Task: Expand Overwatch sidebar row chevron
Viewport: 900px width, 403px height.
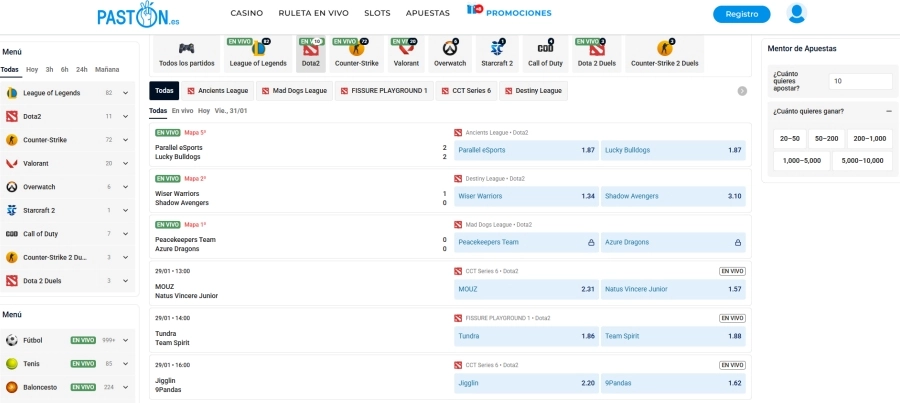Action: coord(126,187)
